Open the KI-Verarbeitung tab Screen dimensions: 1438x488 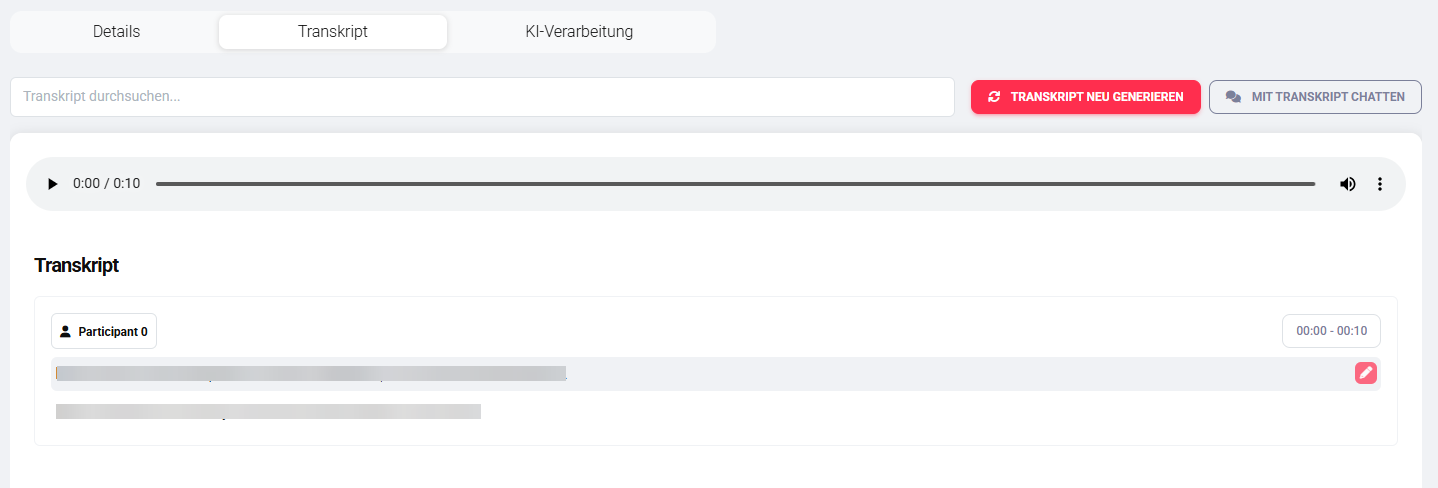(579, 31)
